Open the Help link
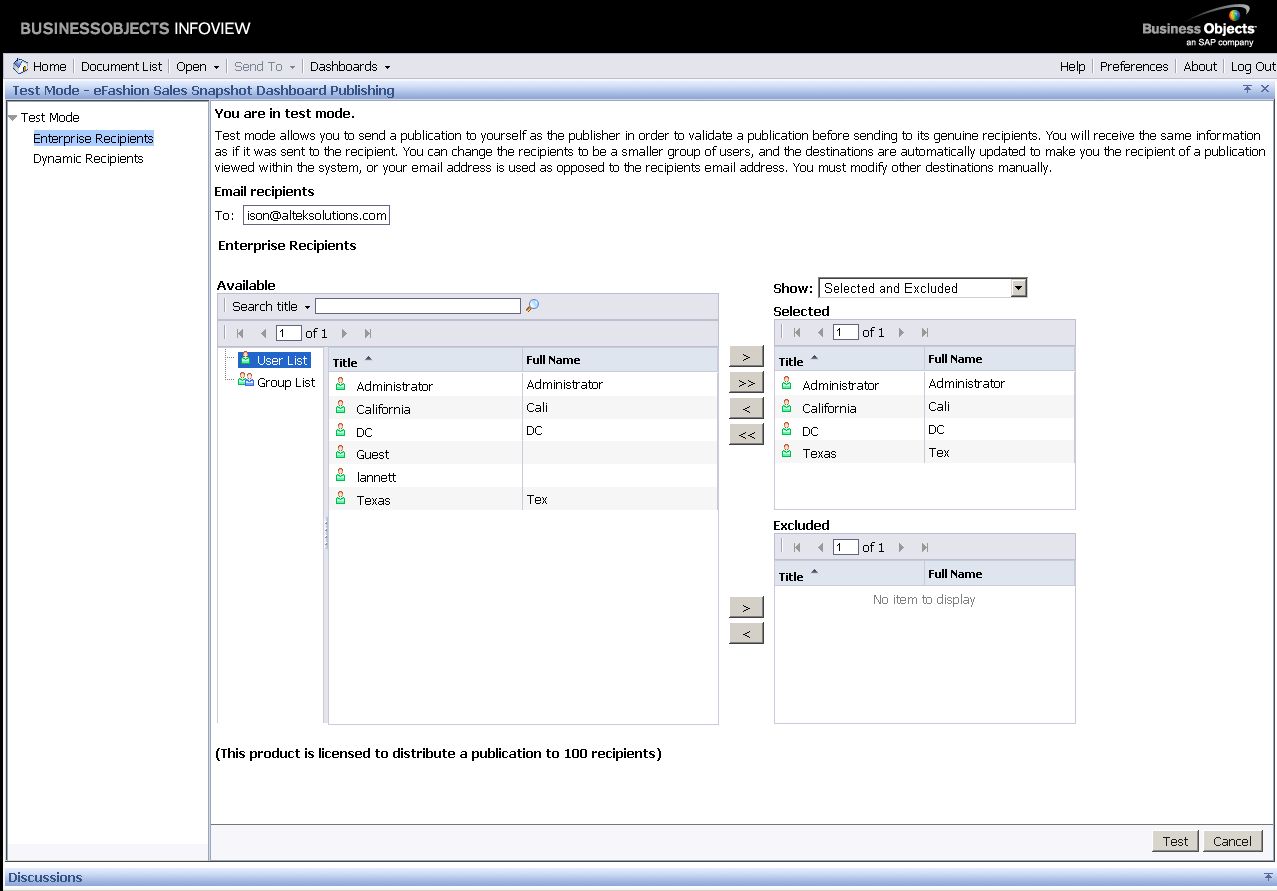This screenshot has height=891, width=1277. (x=1072, y=66)
